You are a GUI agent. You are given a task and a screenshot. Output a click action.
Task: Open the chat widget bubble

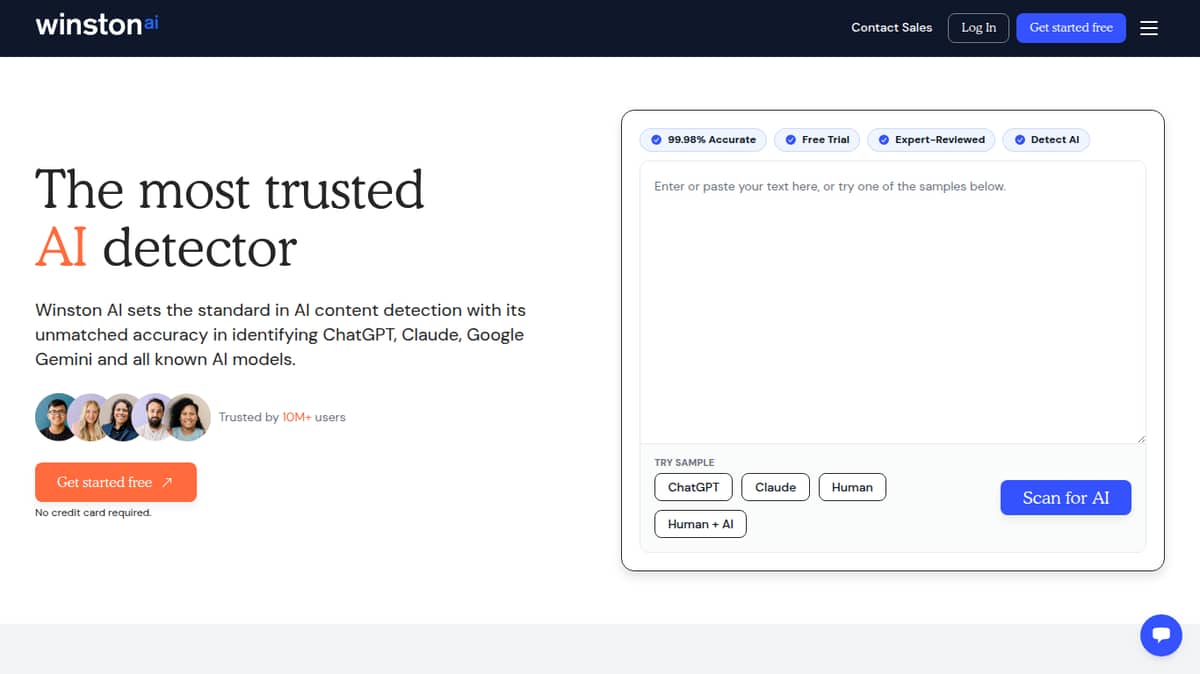pos(1161,635)
